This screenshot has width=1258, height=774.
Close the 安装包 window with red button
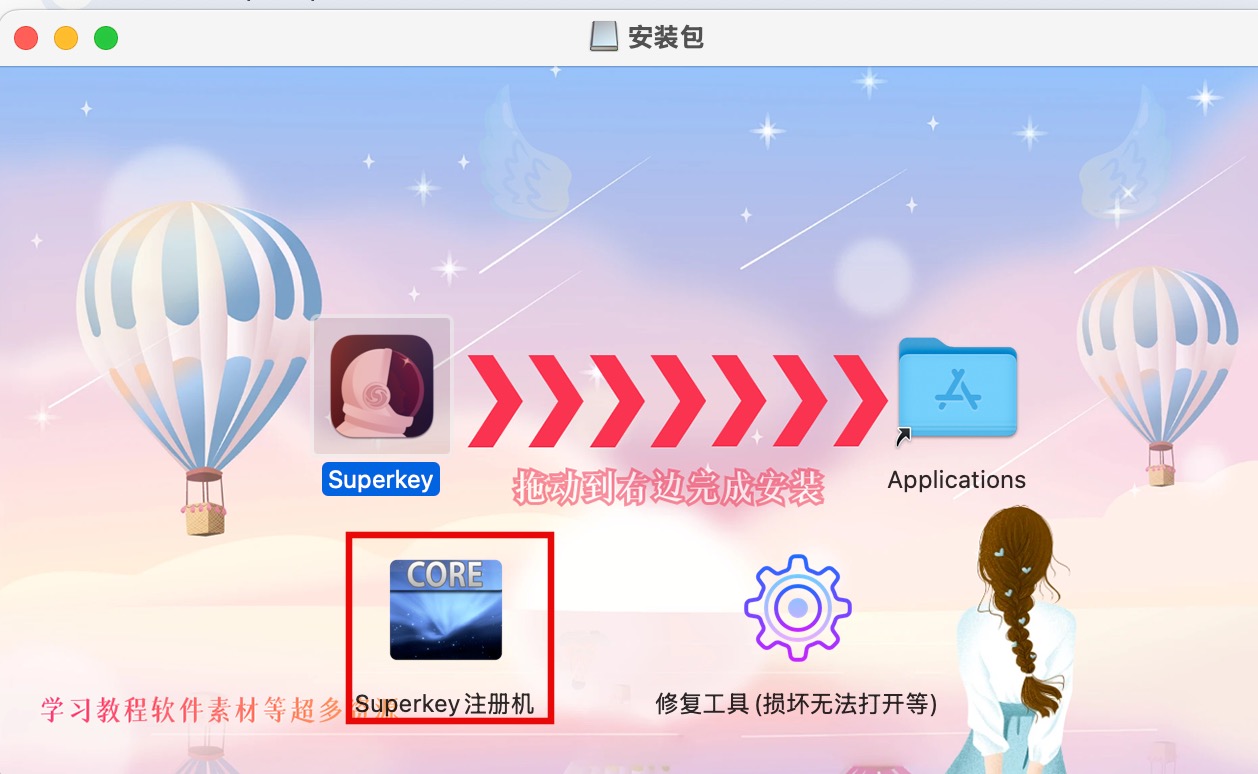click(x=26, y=38)
